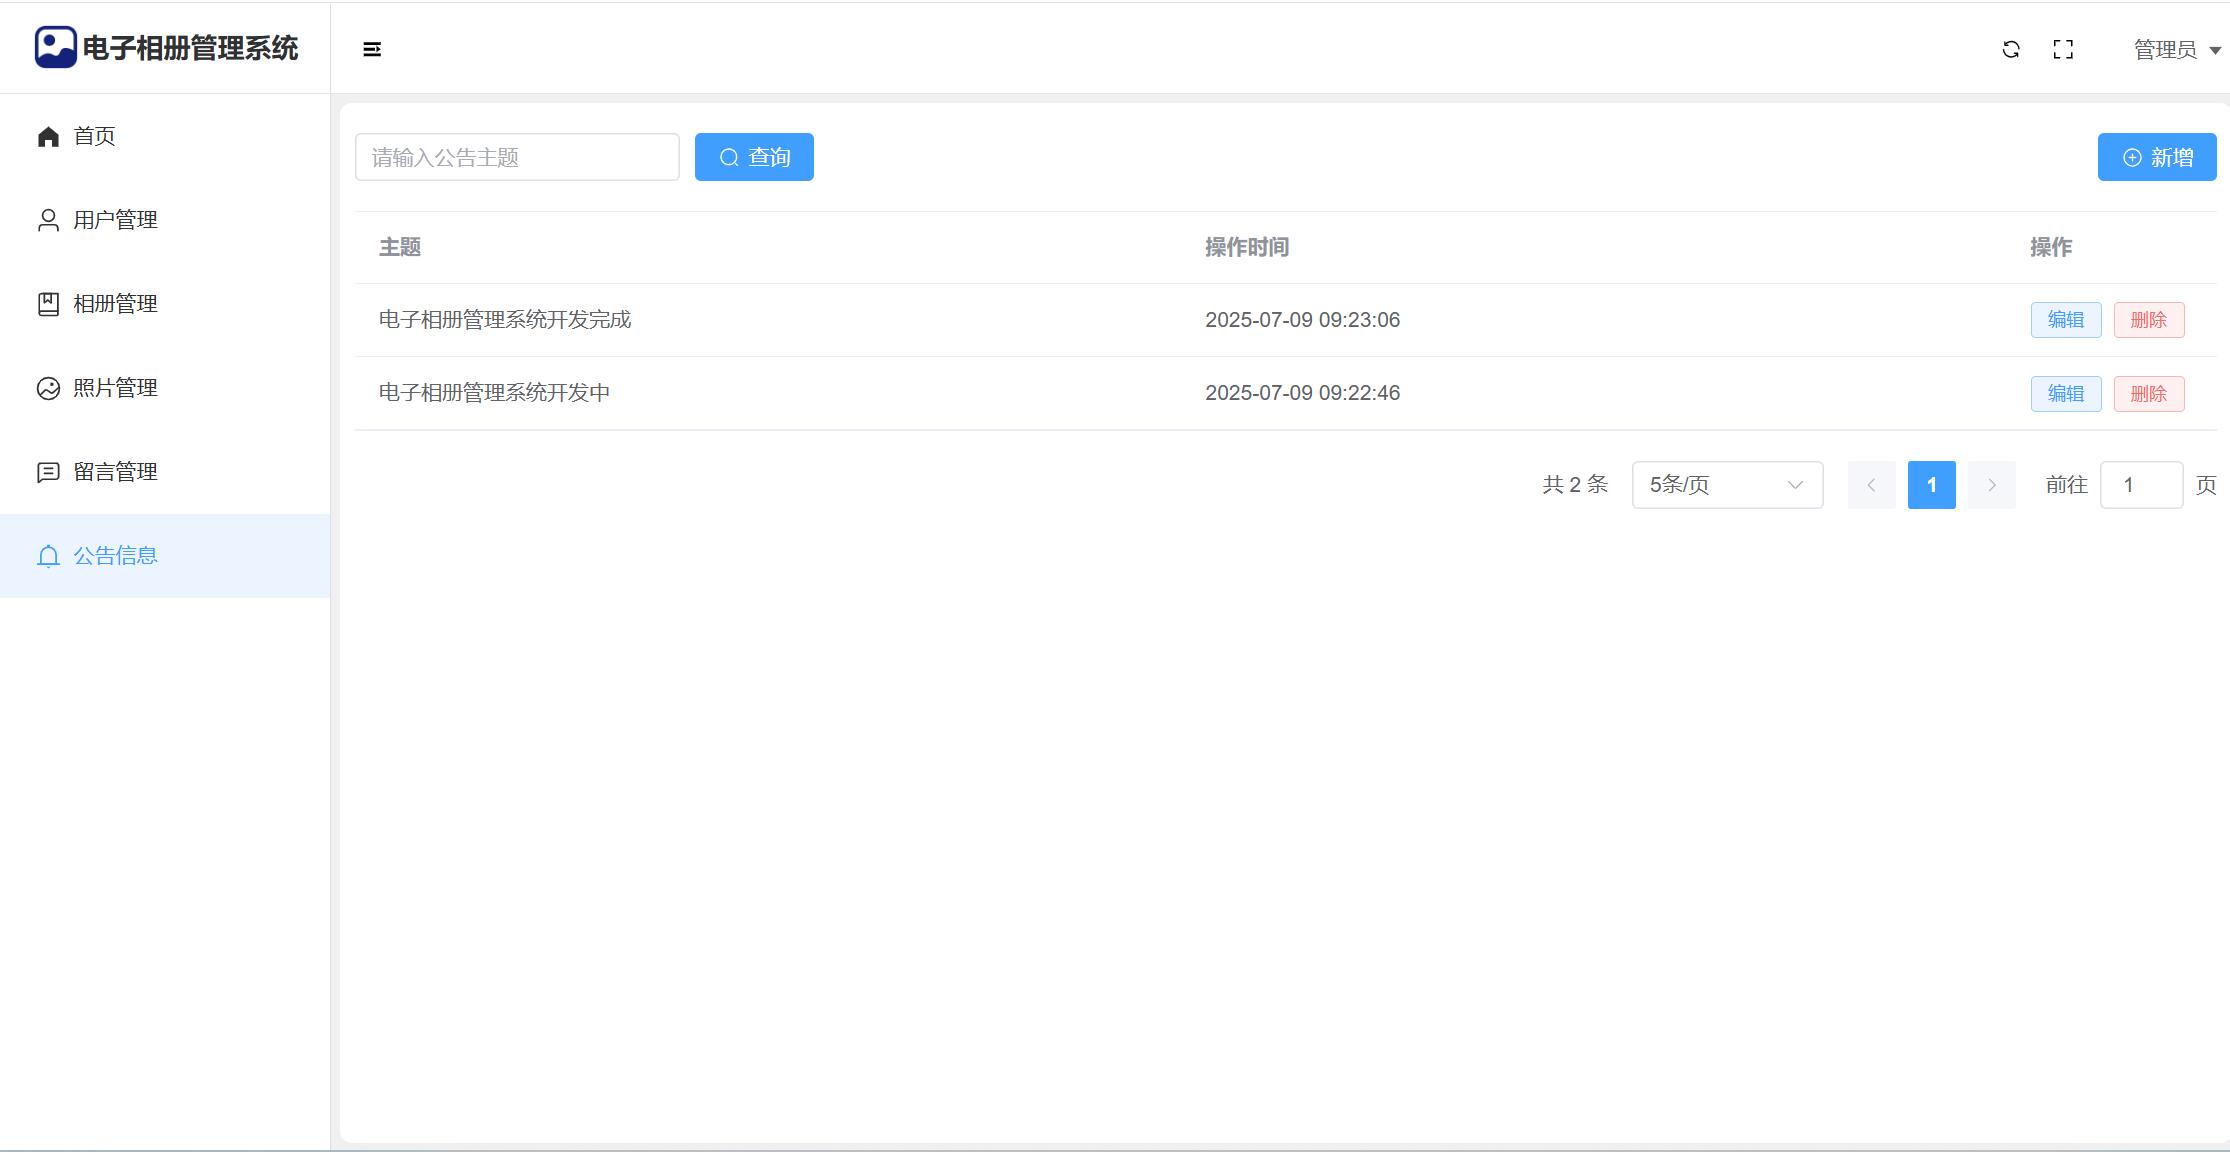
Task: Click the home icon for 首页
Action: tap(48, 136)
